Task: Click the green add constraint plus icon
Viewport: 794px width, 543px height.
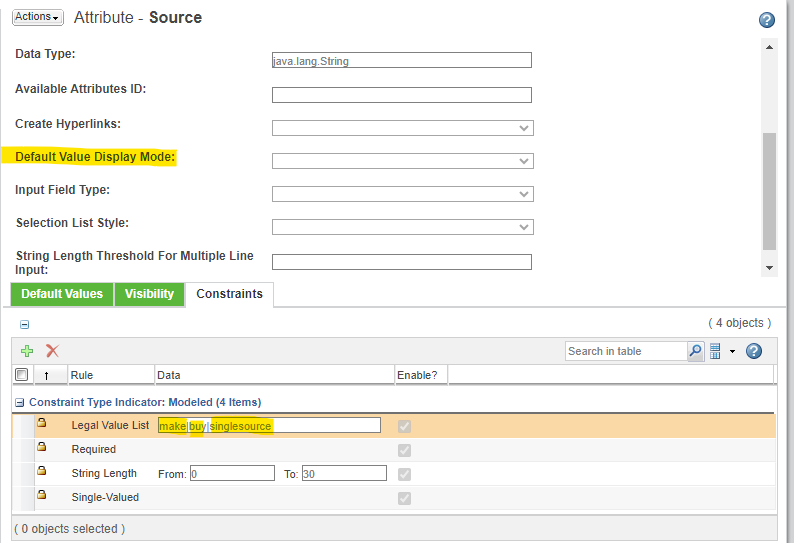Action: click(27, 351)
